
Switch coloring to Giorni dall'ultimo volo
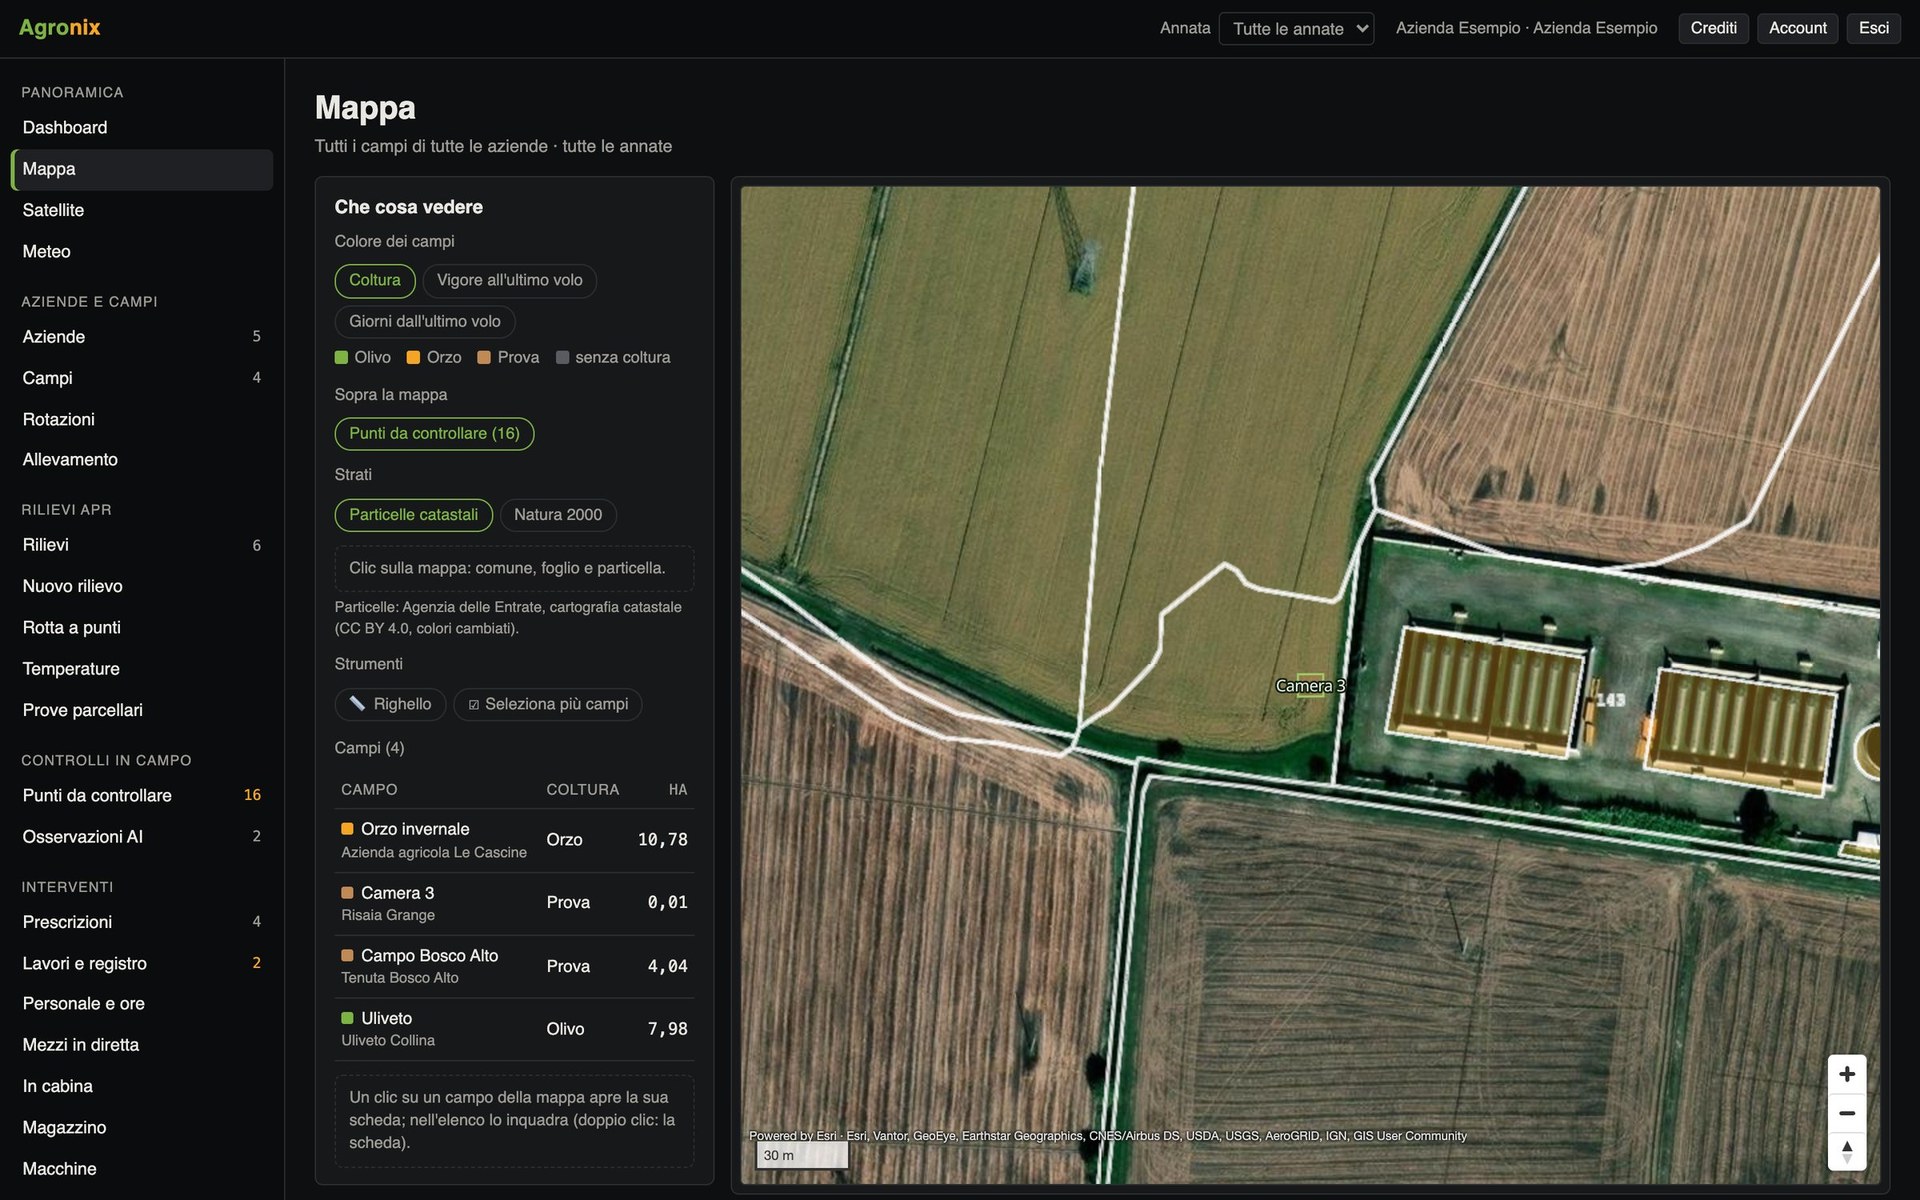coord(425,322)
